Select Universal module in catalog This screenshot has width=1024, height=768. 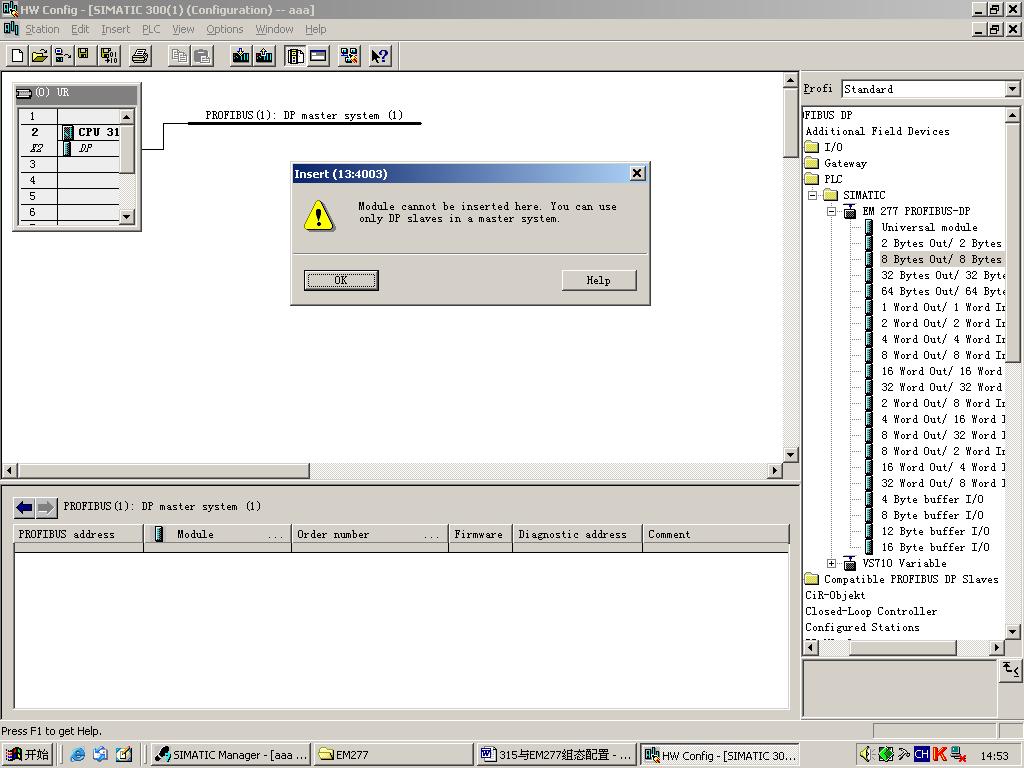pos(929,227)
